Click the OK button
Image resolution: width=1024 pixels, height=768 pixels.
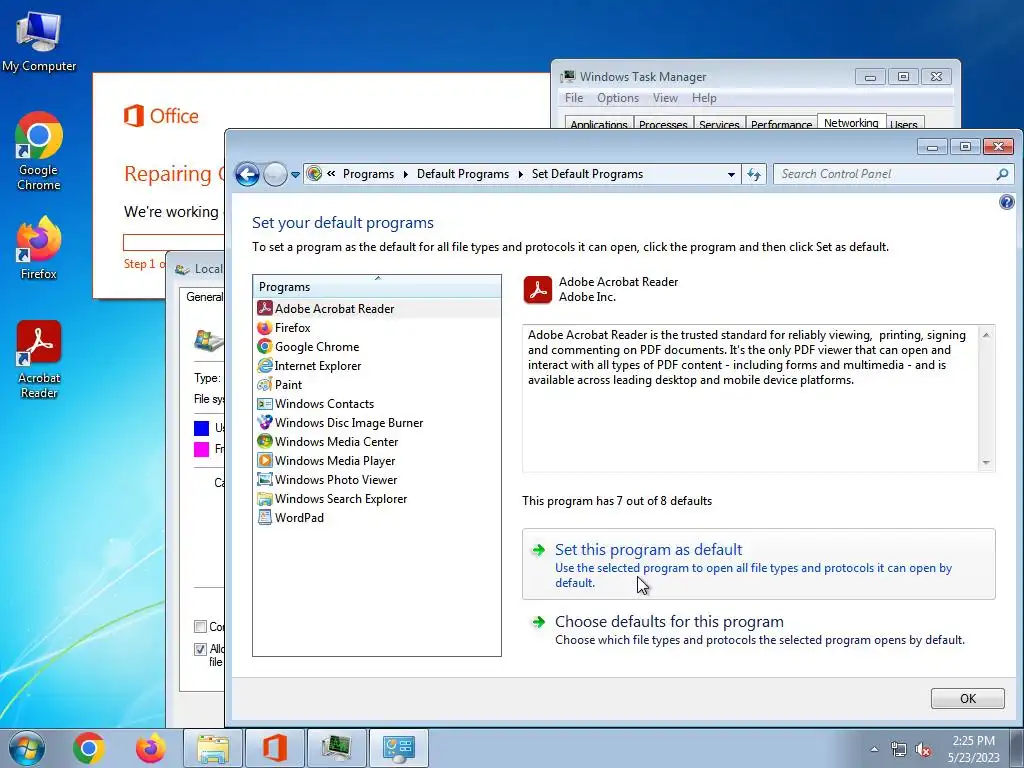click(x=967, y=698)
